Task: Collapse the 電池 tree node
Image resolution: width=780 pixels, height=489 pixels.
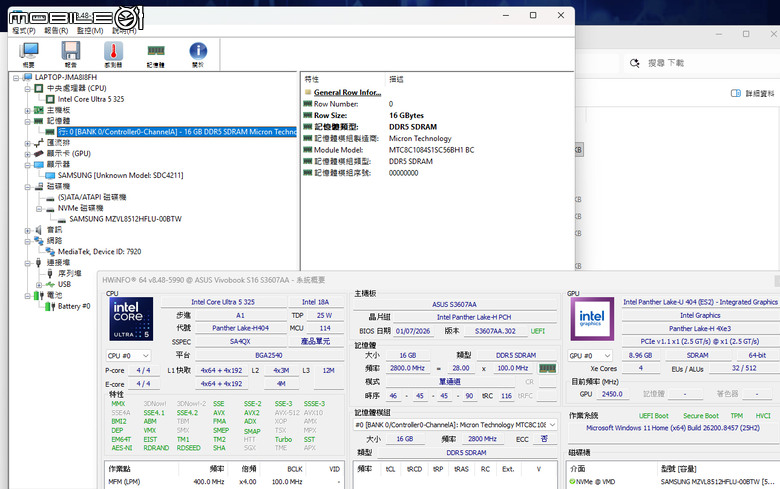Action: (x=28, y=296)
